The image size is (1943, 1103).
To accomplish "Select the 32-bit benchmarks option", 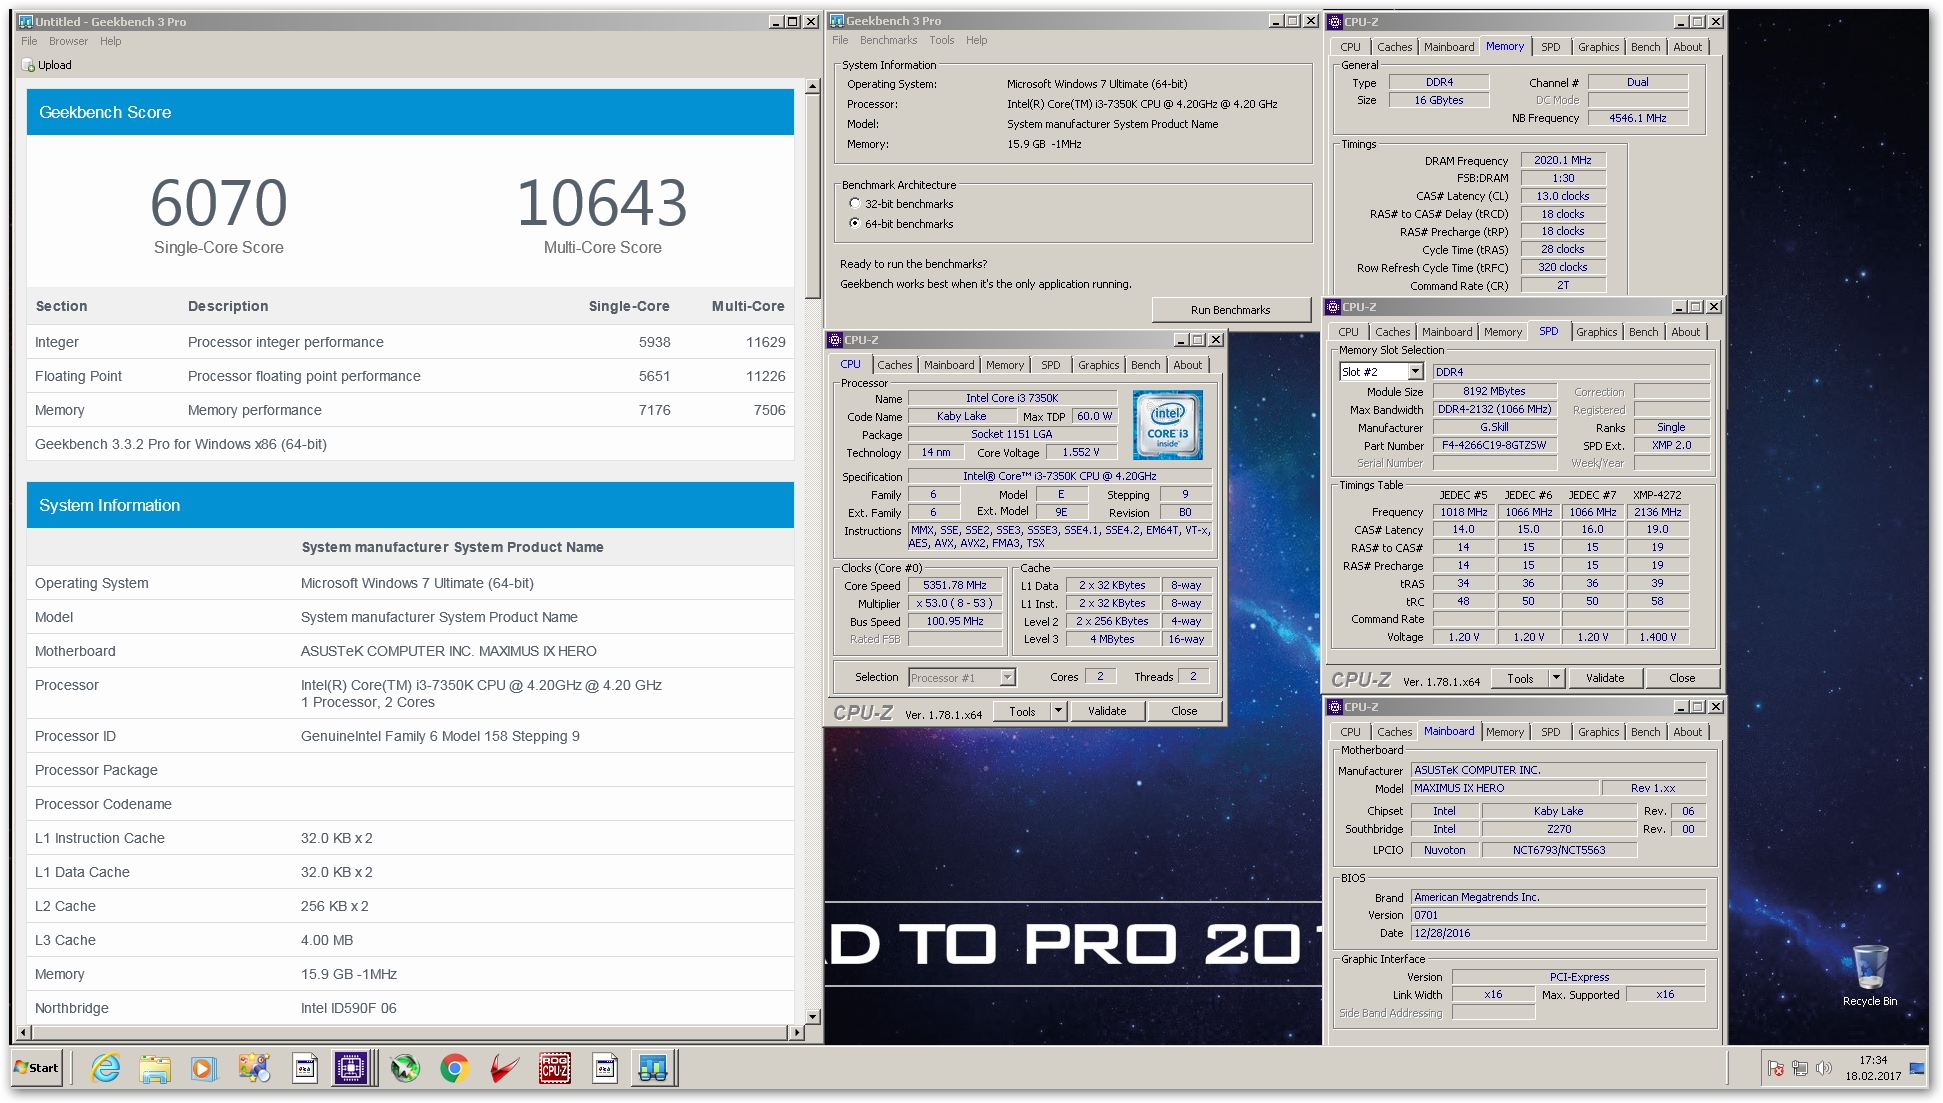I will pyautogui.click(x=855, y=203).
